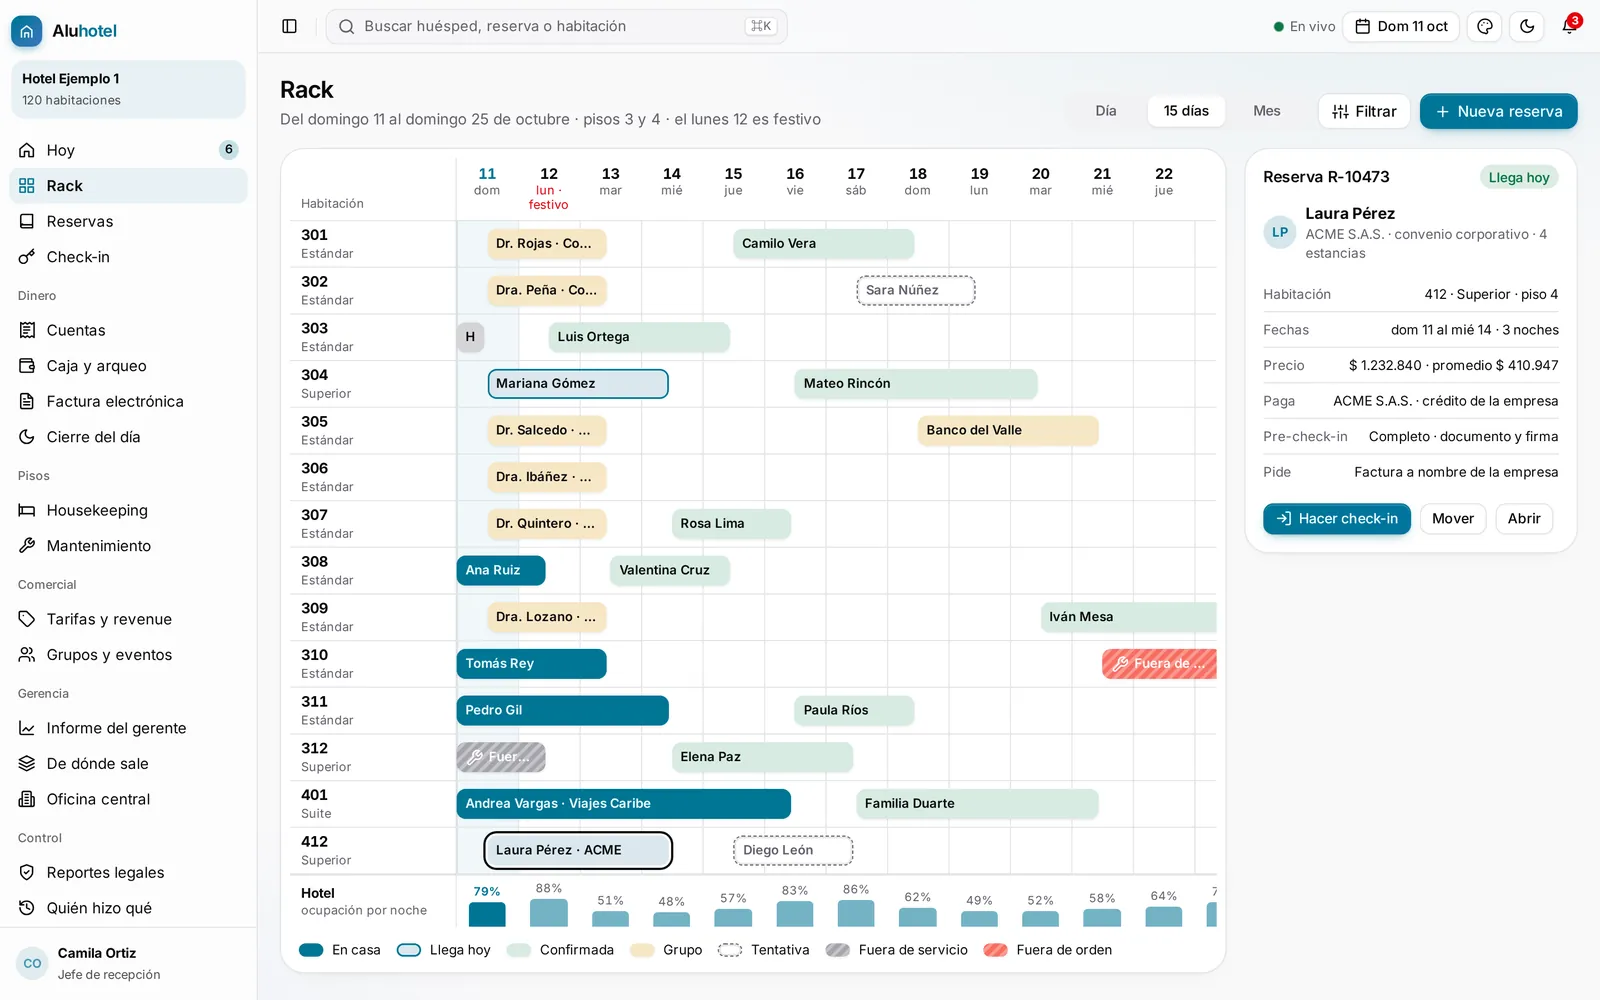Switch rack view to Mes
Screen dimensions: 1600x1000
click(1267, 111)
